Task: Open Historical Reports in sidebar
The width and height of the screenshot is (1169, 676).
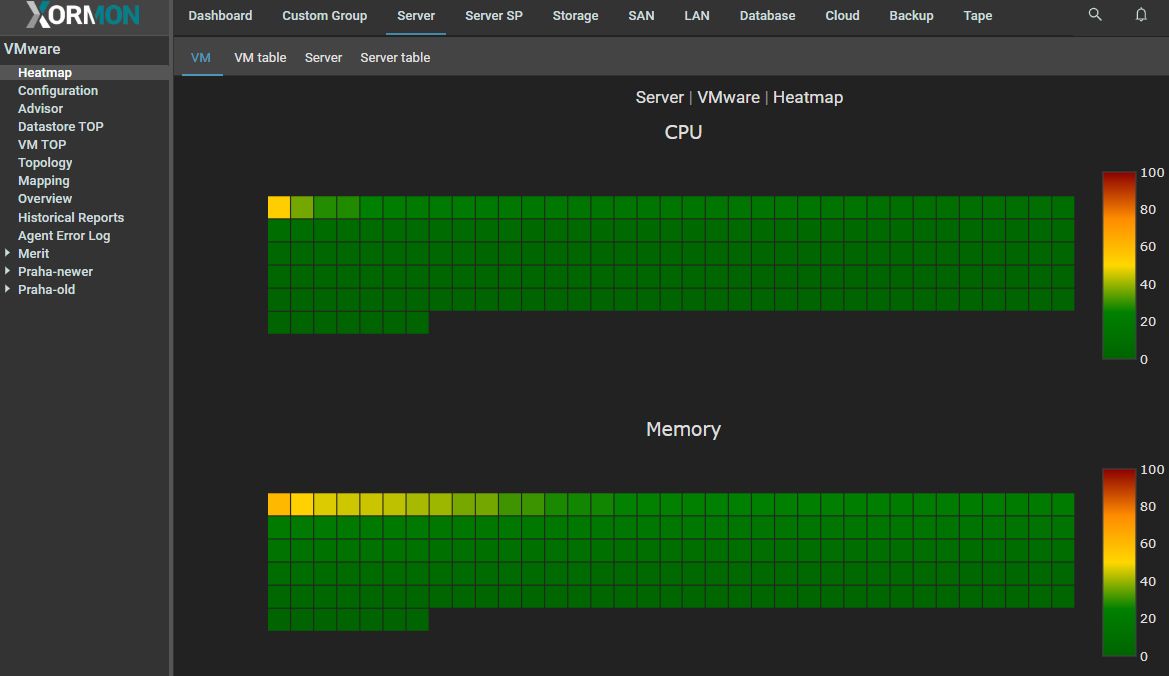Action: pyautogui.click(x=71, y=218)
